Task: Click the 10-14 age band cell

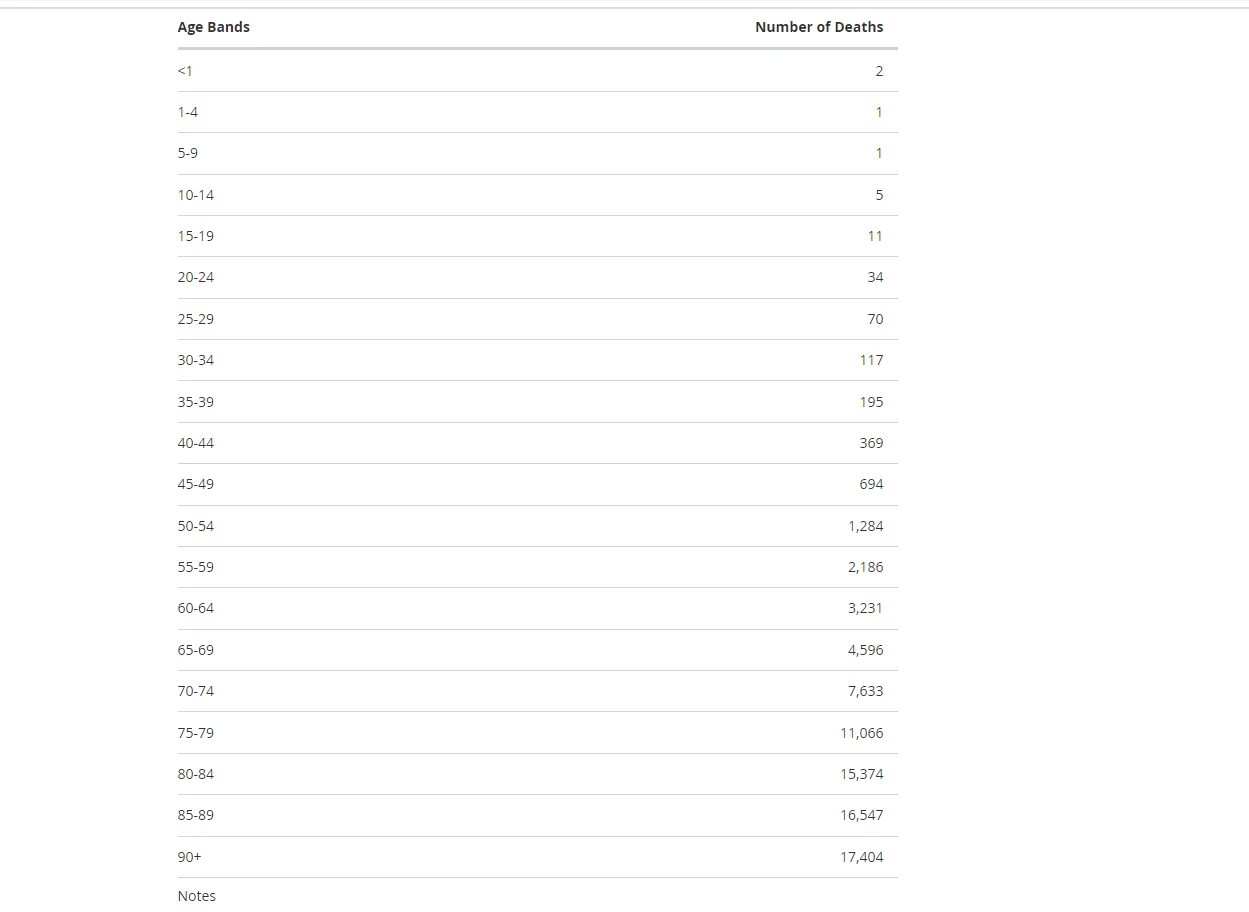Action: pos(196,195)
